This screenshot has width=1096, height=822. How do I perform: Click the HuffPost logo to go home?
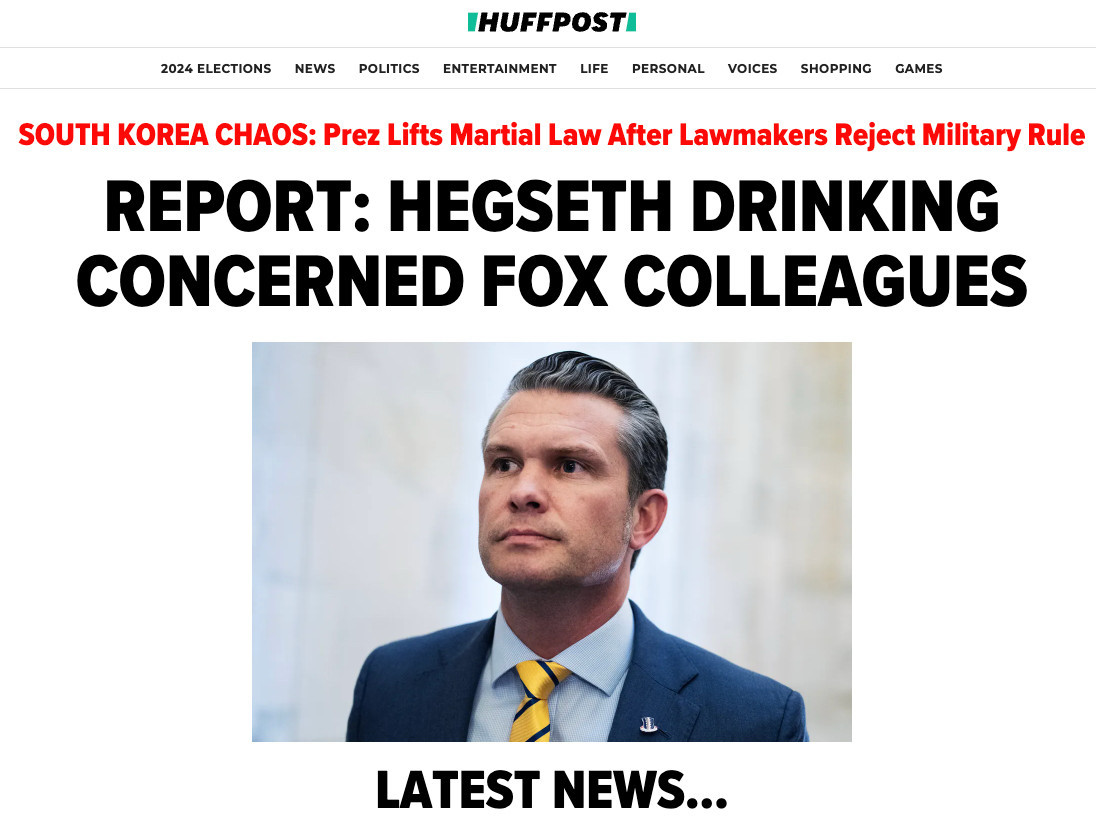coord(551,22)
